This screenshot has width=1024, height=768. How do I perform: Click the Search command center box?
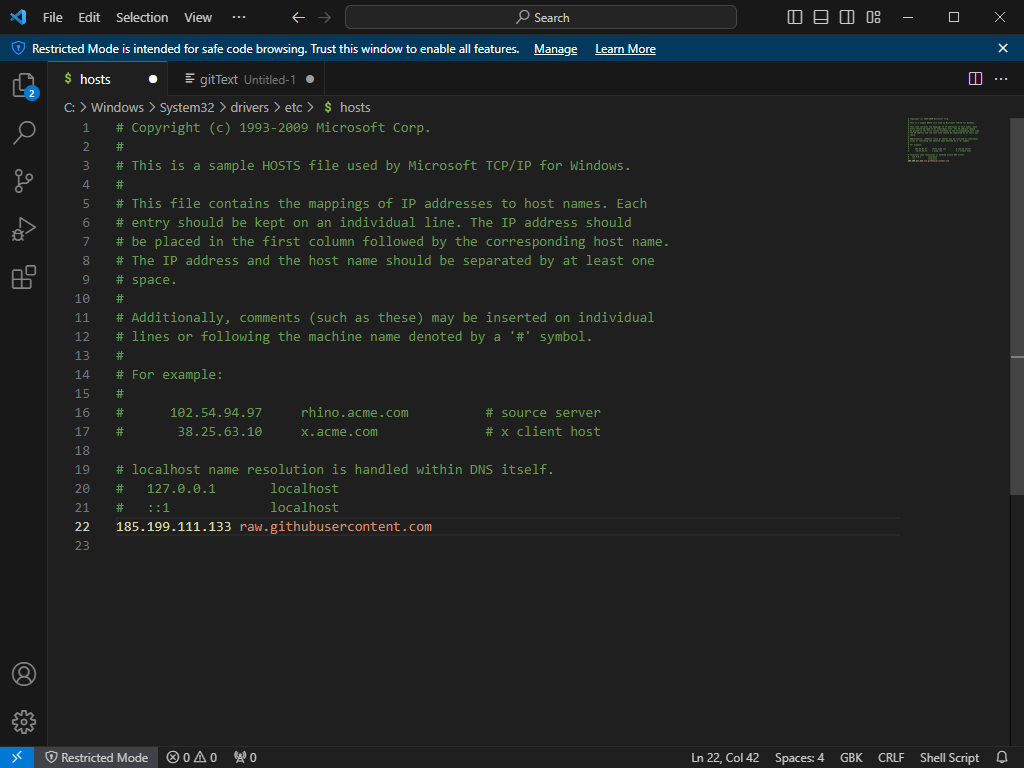[541, 18]
